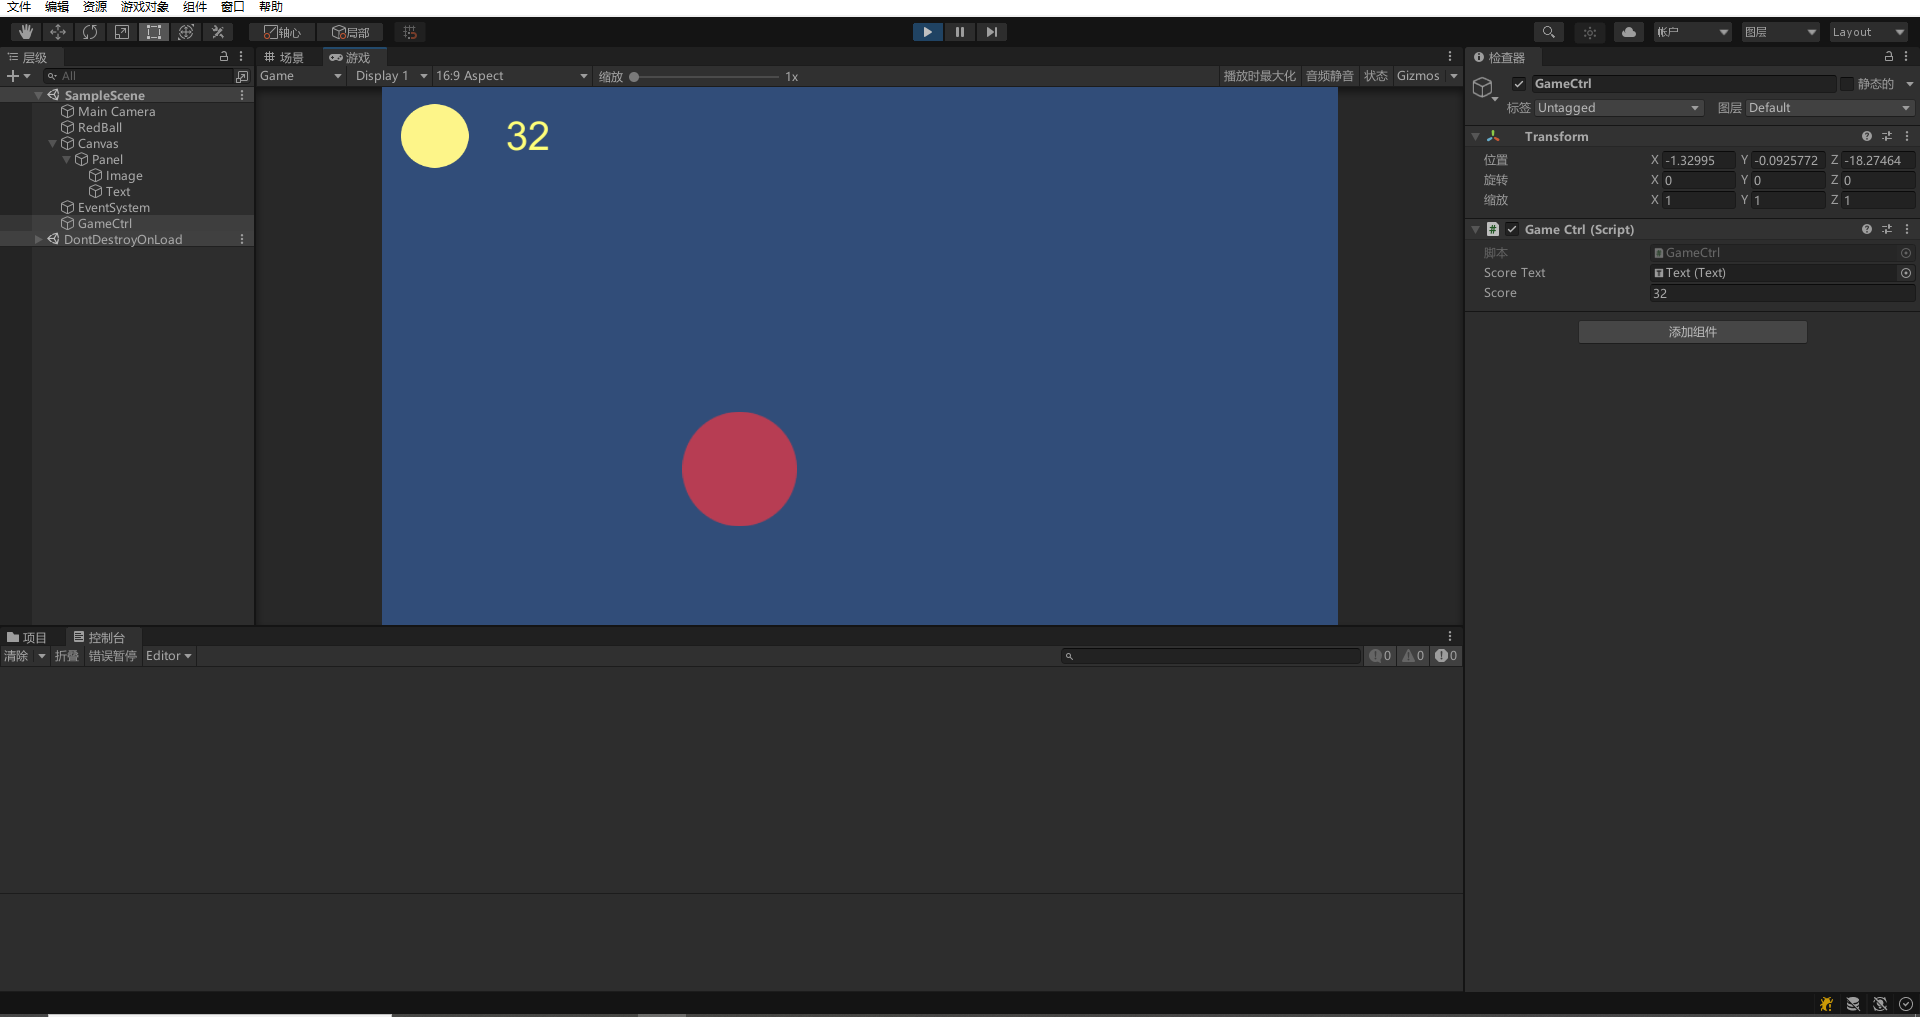Open the Display 1 dropdown
This screenshot has height=1017, width=1920.
coord(391,76)
